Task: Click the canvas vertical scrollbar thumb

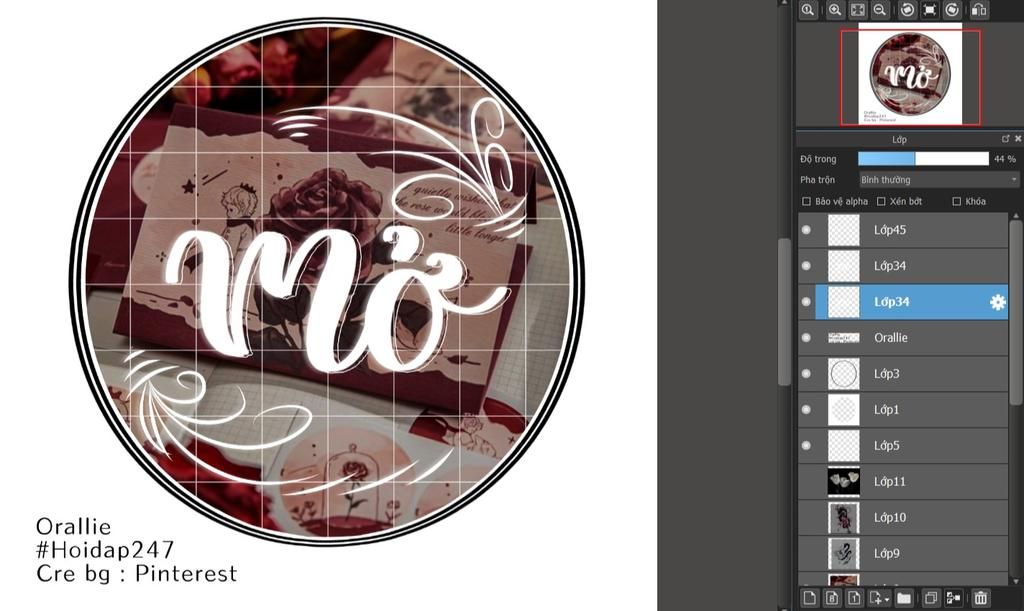Action: click(785, 311)
